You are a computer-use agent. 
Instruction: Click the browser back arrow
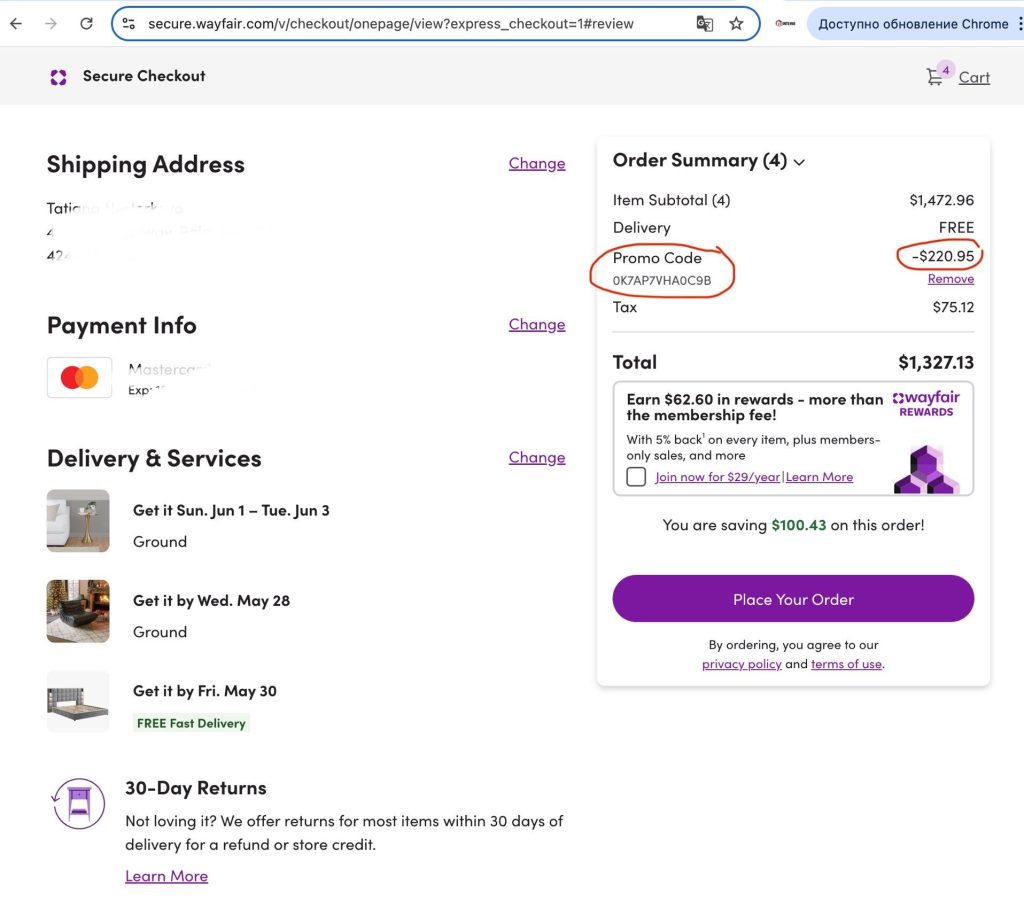click(16, 23)
